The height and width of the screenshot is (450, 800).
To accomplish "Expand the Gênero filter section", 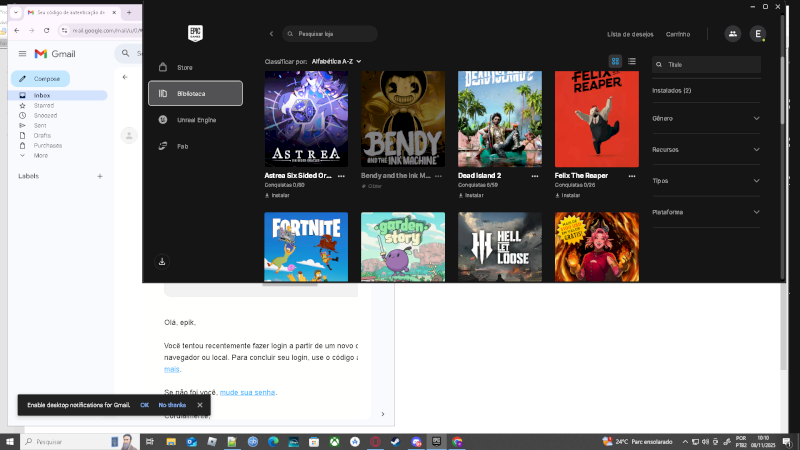I will point(706,118).
